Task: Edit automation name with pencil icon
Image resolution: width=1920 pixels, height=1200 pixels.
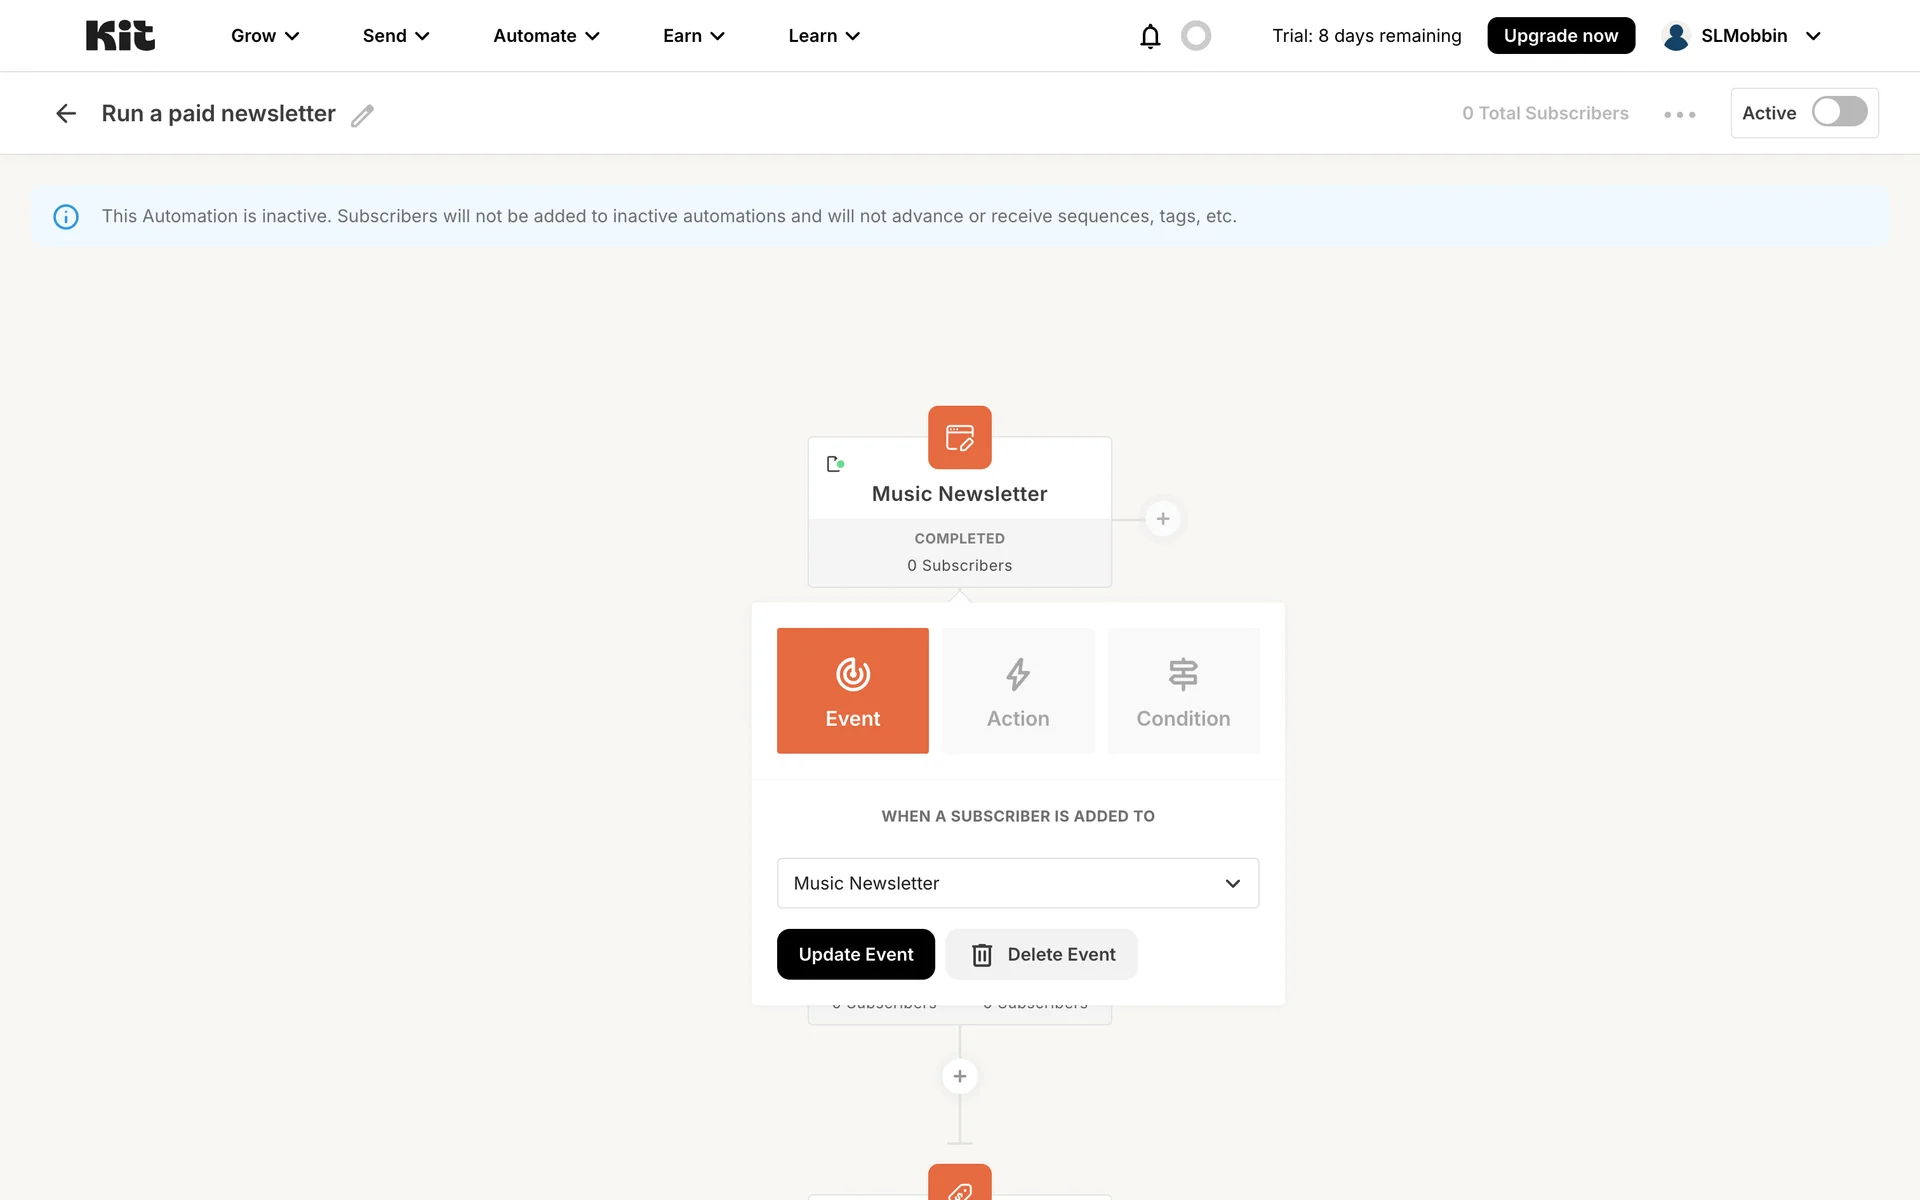Action: pyautogui.click(x=362, y=116)
